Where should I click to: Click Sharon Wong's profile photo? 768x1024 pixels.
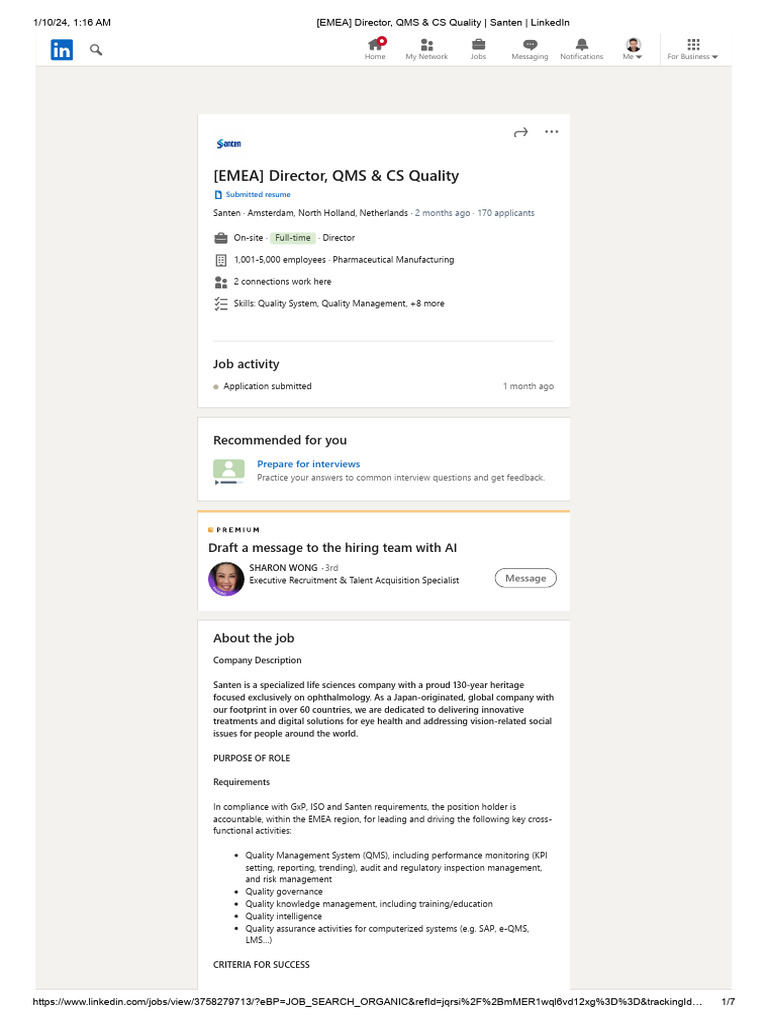[226, 579]
